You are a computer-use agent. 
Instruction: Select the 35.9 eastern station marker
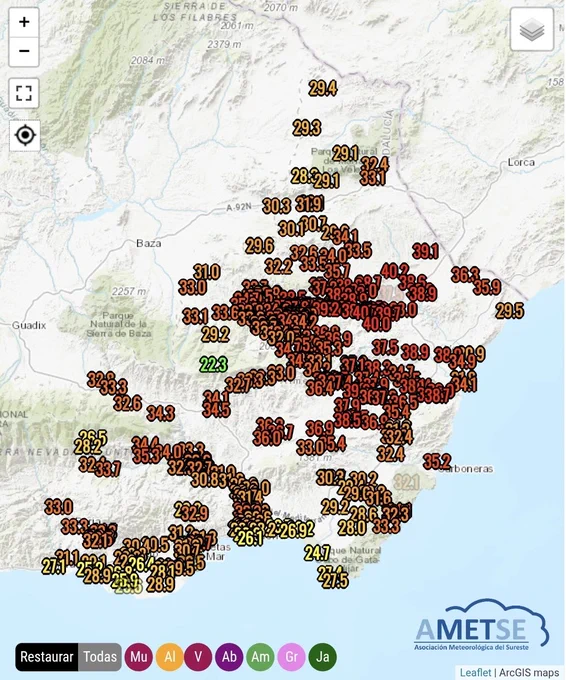pos(487,287)
